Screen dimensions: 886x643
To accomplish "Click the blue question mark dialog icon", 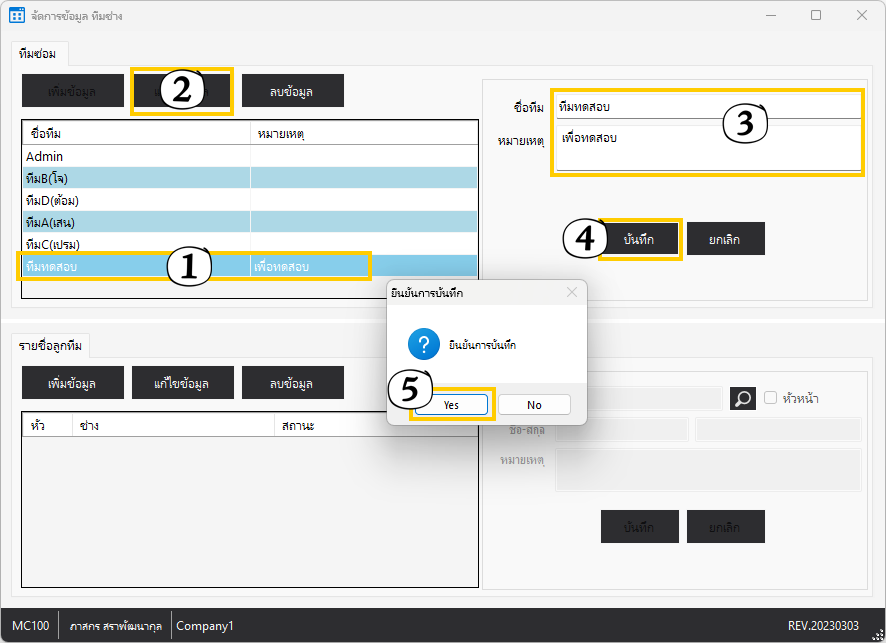I will coord(423,345).
